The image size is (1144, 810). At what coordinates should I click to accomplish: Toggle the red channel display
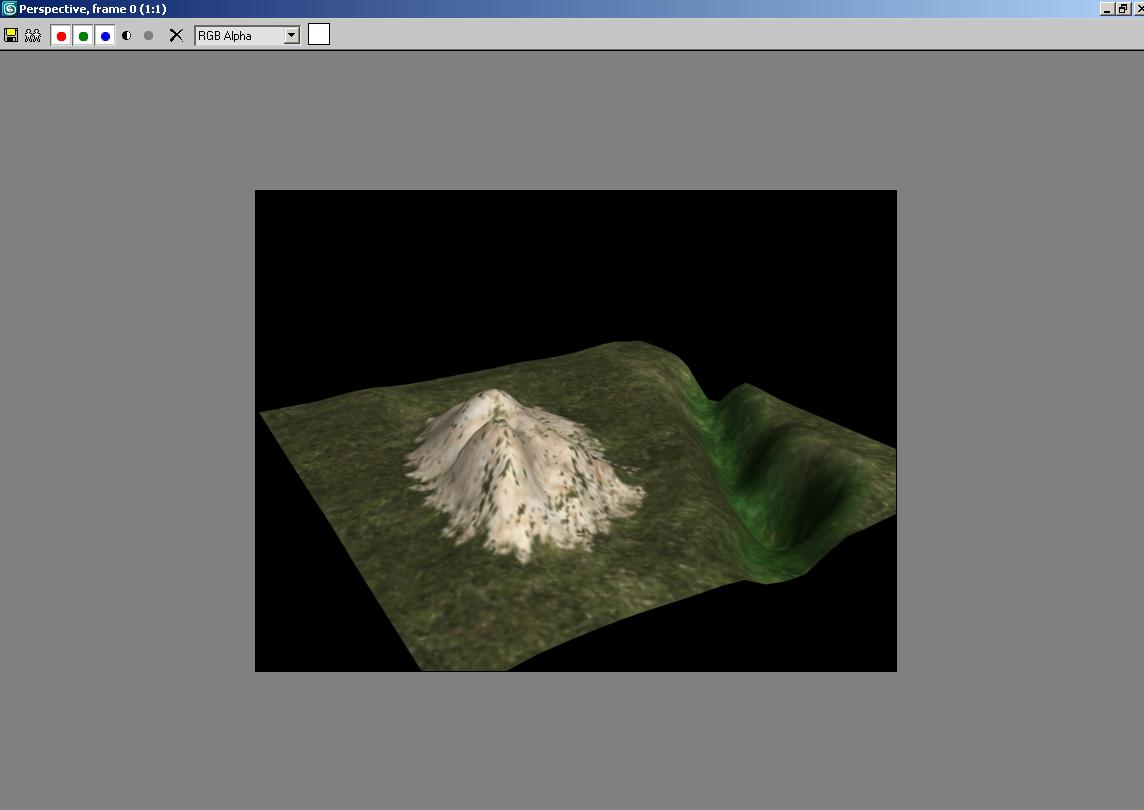click(x=61, y=36)
